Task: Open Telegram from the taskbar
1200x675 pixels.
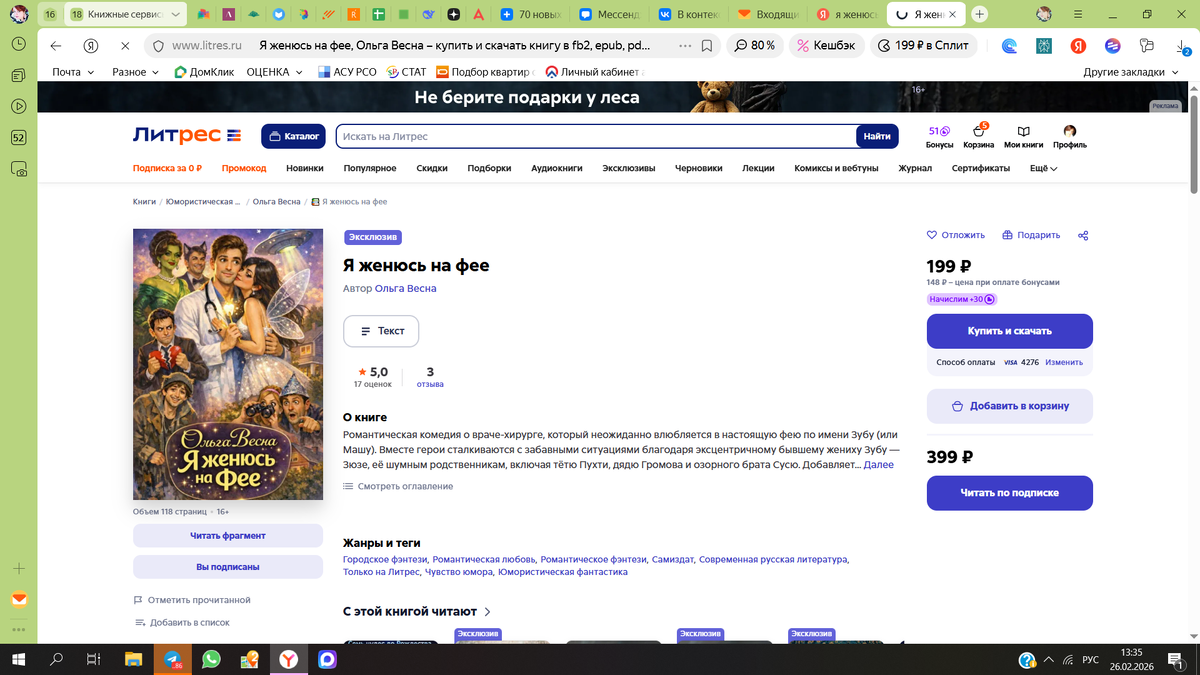Action: pos(172,660)
